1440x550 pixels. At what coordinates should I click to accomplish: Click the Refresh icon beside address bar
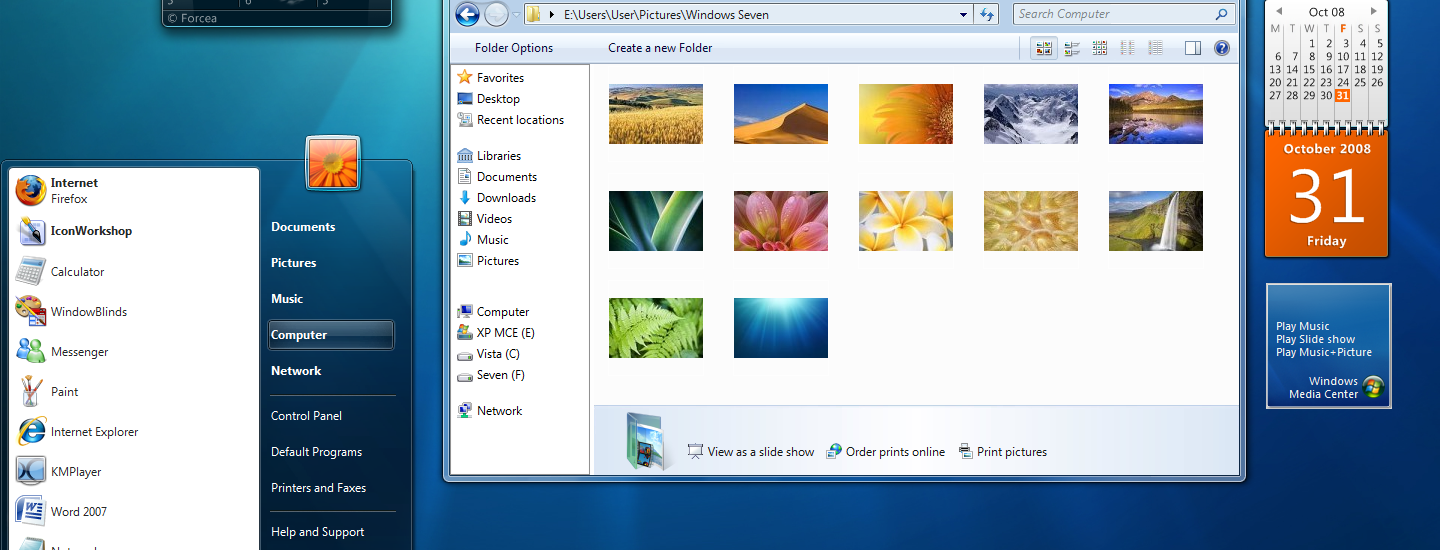pos(987,14)
